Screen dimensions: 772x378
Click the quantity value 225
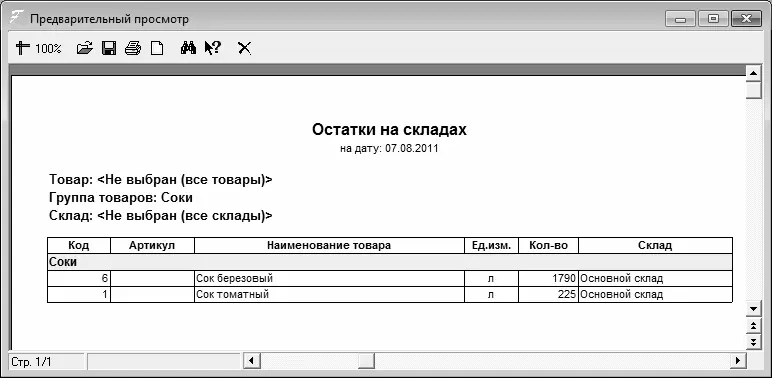click(567, 295)
